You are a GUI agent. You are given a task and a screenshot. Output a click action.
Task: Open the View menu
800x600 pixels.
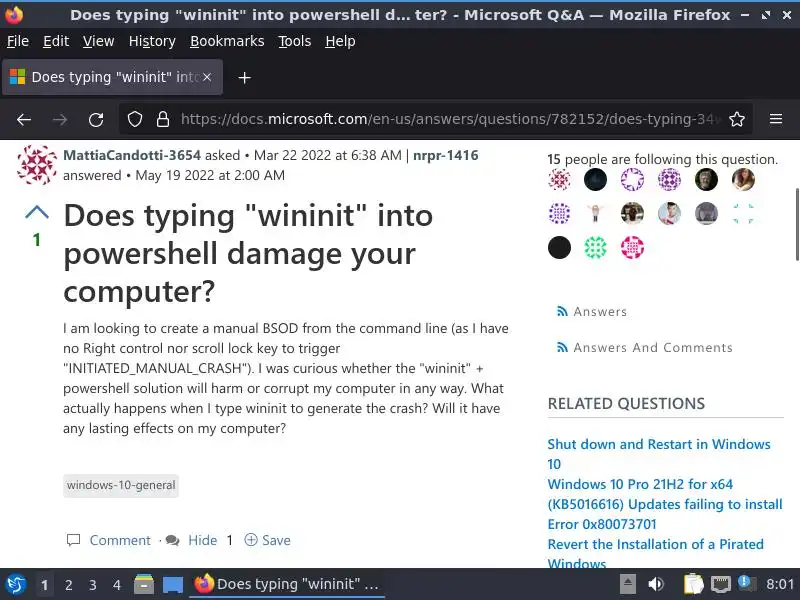pyautogui.click(x=98, y=41)
